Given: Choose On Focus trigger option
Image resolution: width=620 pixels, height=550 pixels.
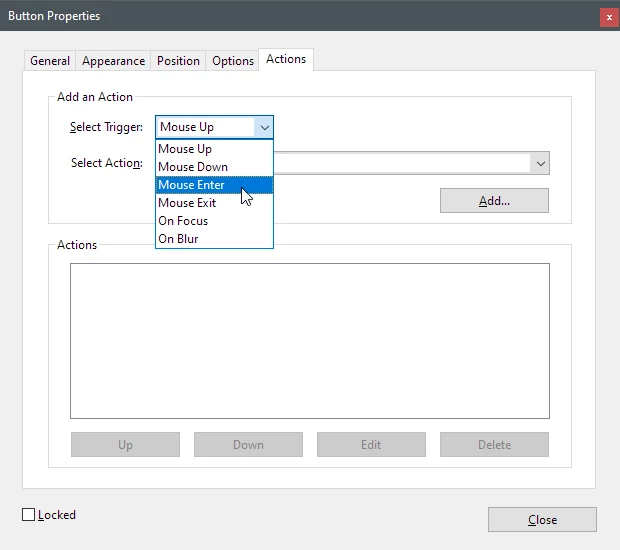Looking at the screenshot, I should pyautogui.click(x=214, y=221).
